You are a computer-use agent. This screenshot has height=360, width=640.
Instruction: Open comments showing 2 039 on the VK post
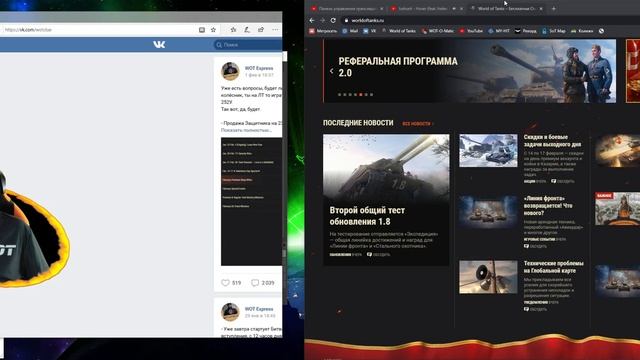pyautogui.click(x=262, y=282)
